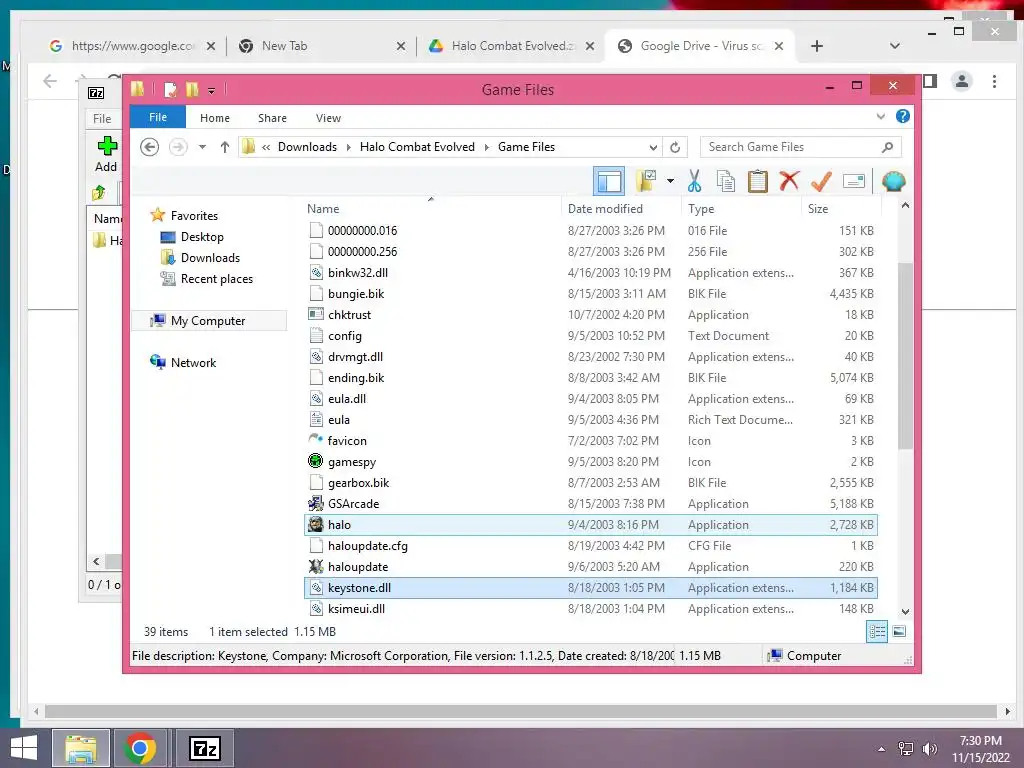Refresh the Game Files folder

point(675,147)
